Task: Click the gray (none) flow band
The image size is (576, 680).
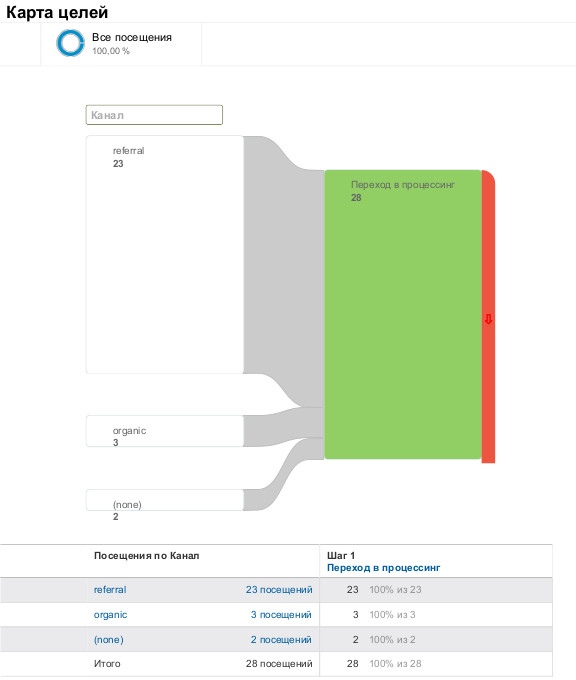Action: pos(284,475)
